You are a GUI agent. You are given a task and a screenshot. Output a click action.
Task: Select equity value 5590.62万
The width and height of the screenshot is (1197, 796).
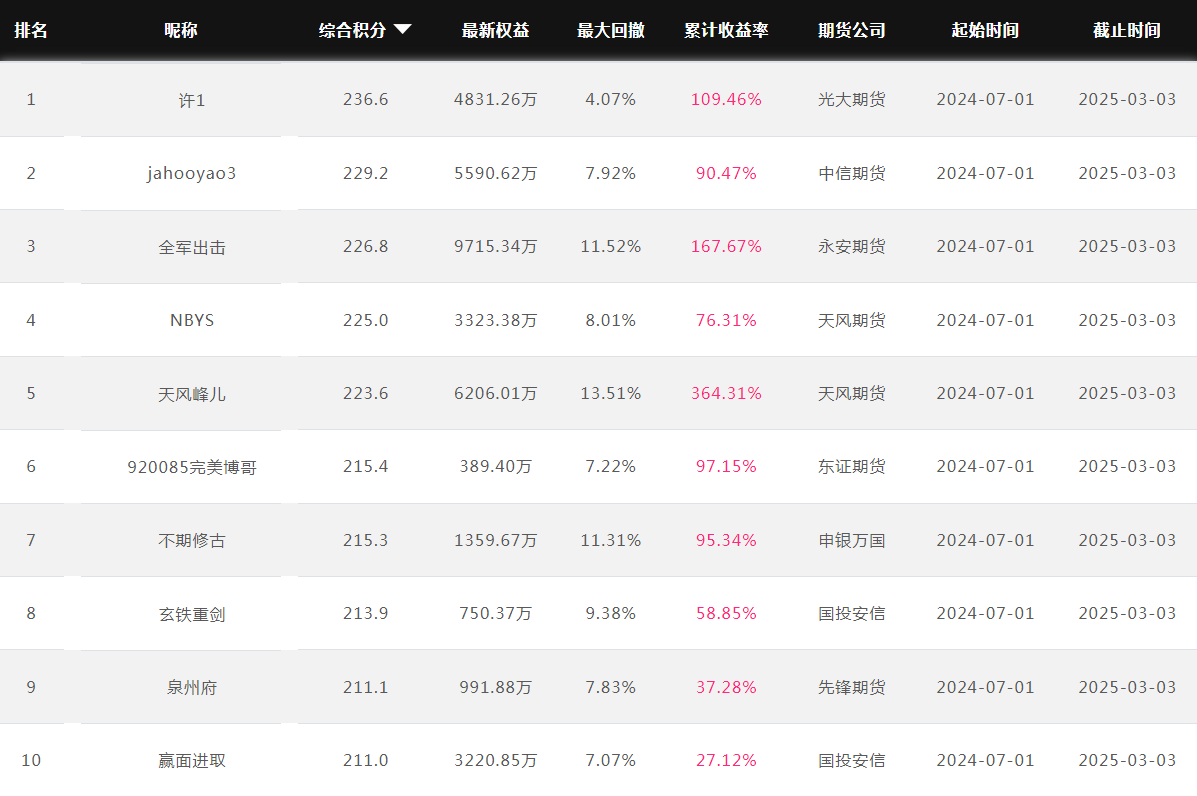click(495, 173)
